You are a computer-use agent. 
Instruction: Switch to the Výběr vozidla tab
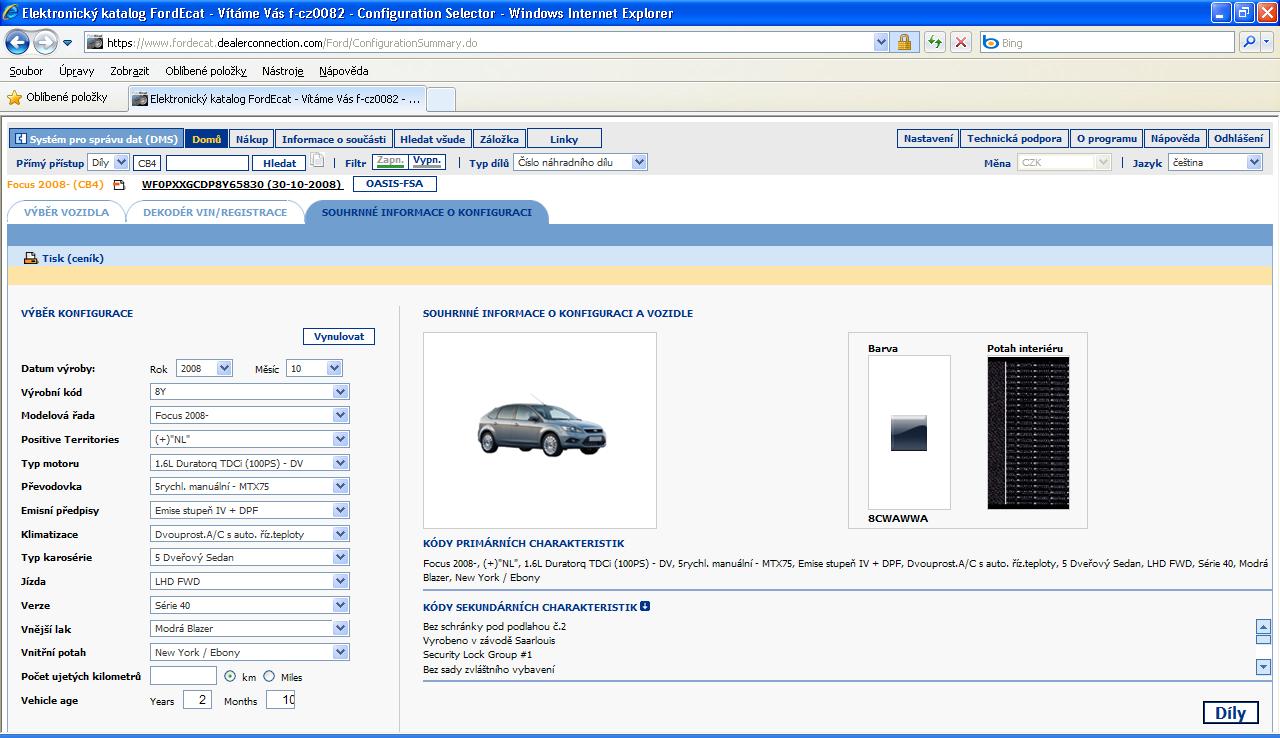point(65,212)
